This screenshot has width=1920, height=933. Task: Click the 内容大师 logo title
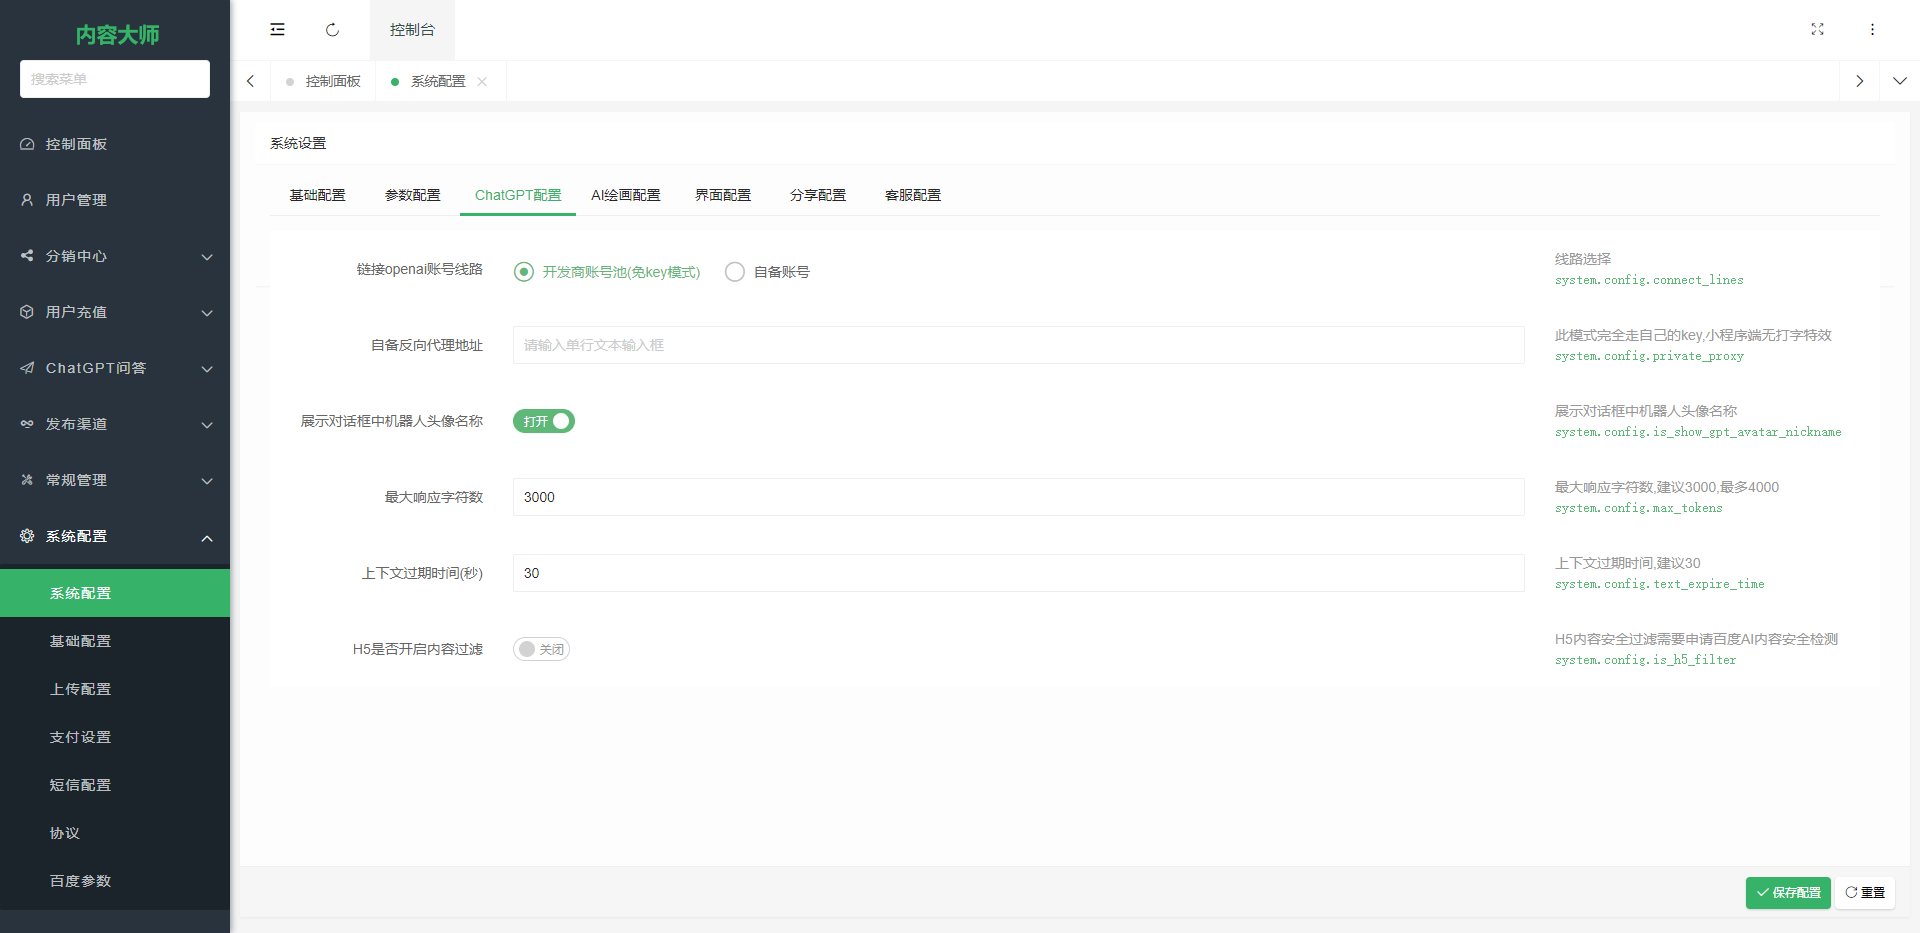[x=117, y=35]
